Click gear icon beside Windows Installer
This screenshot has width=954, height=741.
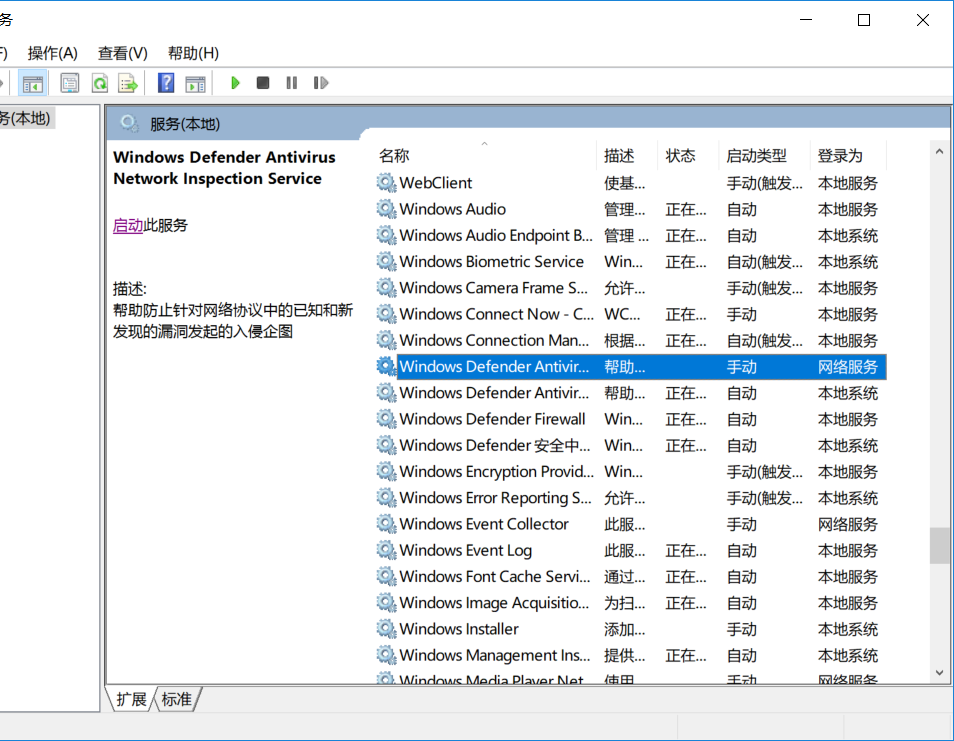386,628
